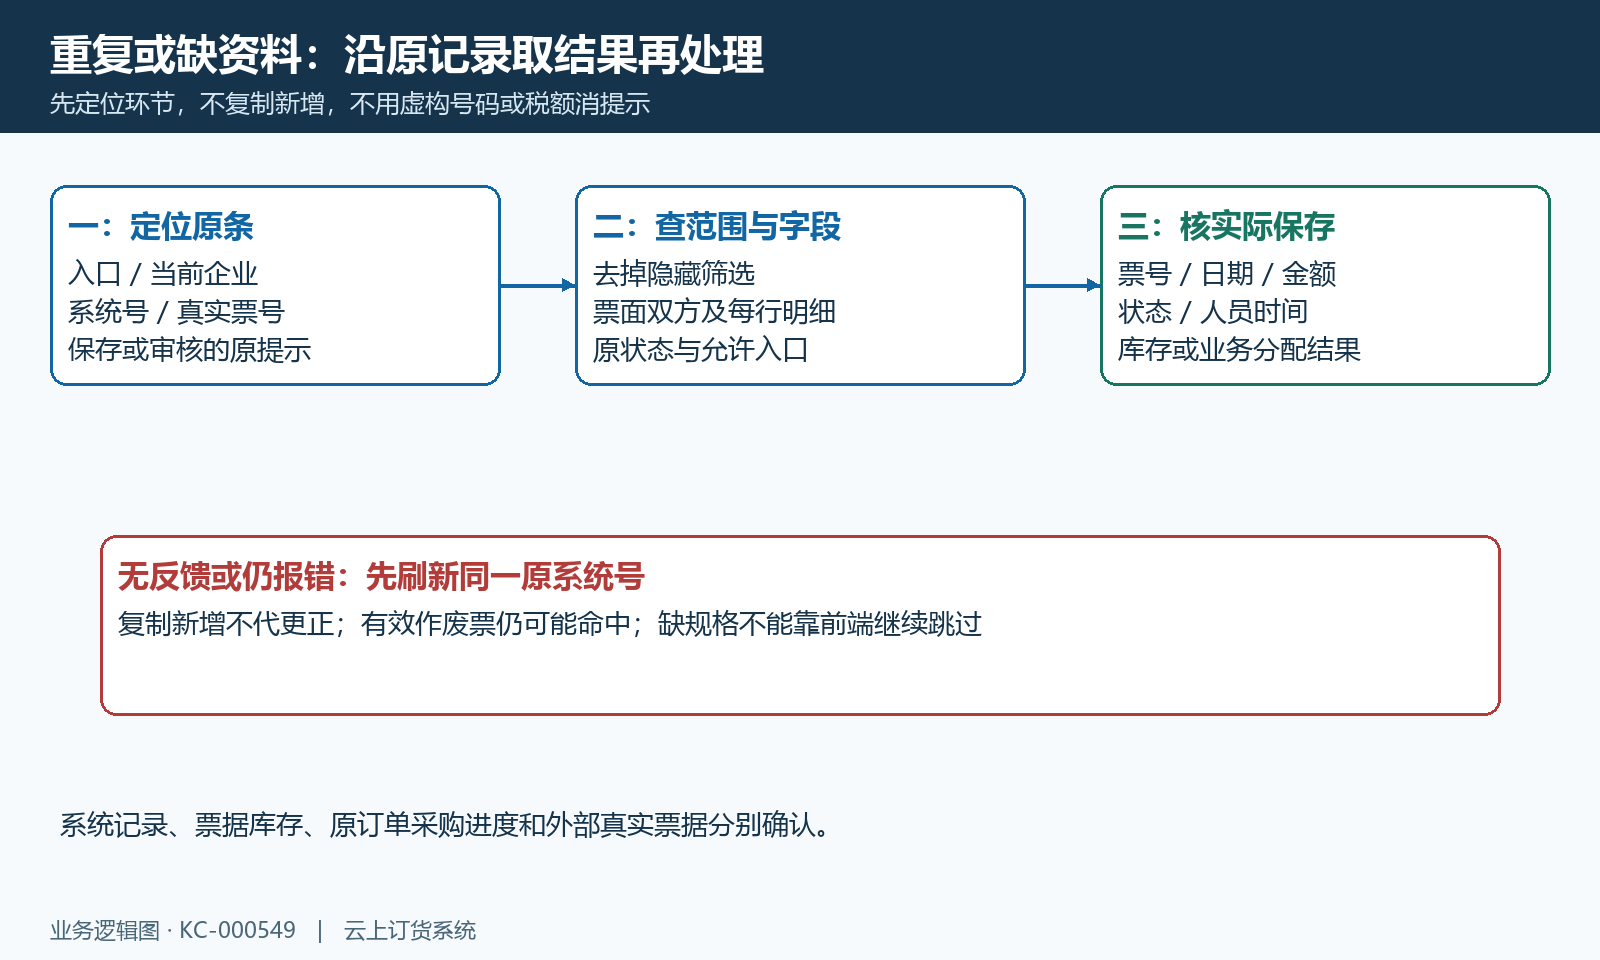The image size is (1600, 960).
Task: Click the line 入口 / 当前企业
Action: 163,274
